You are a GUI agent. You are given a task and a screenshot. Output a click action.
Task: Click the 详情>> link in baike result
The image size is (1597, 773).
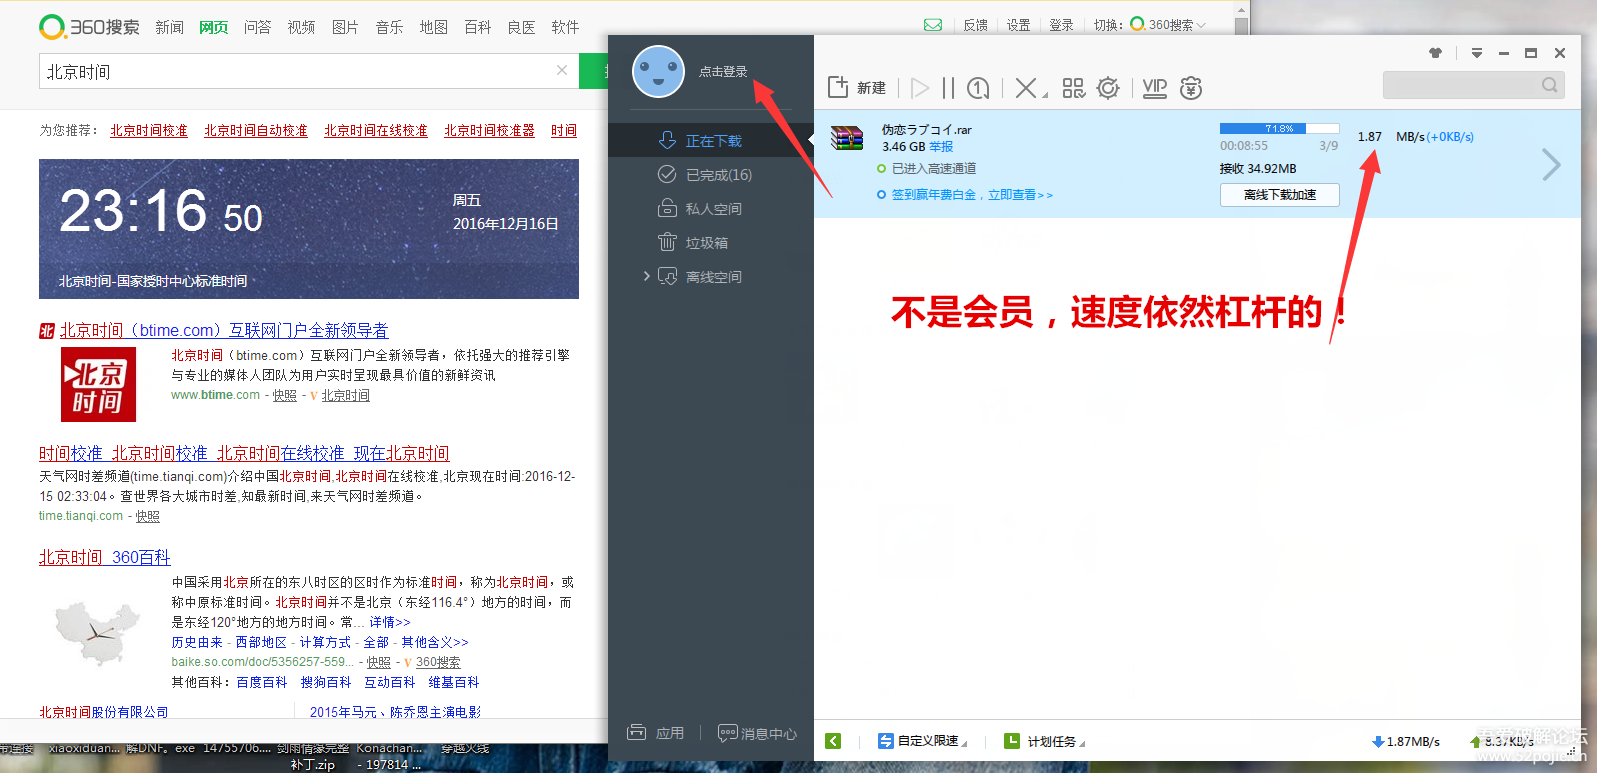pyautogui.click(x=390, y=622)
